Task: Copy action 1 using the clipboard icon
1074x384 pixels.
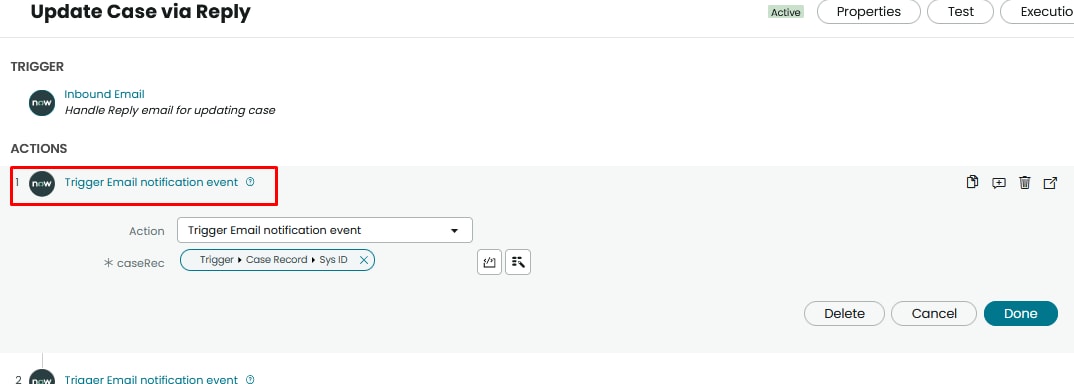Action: click(972, 182)
